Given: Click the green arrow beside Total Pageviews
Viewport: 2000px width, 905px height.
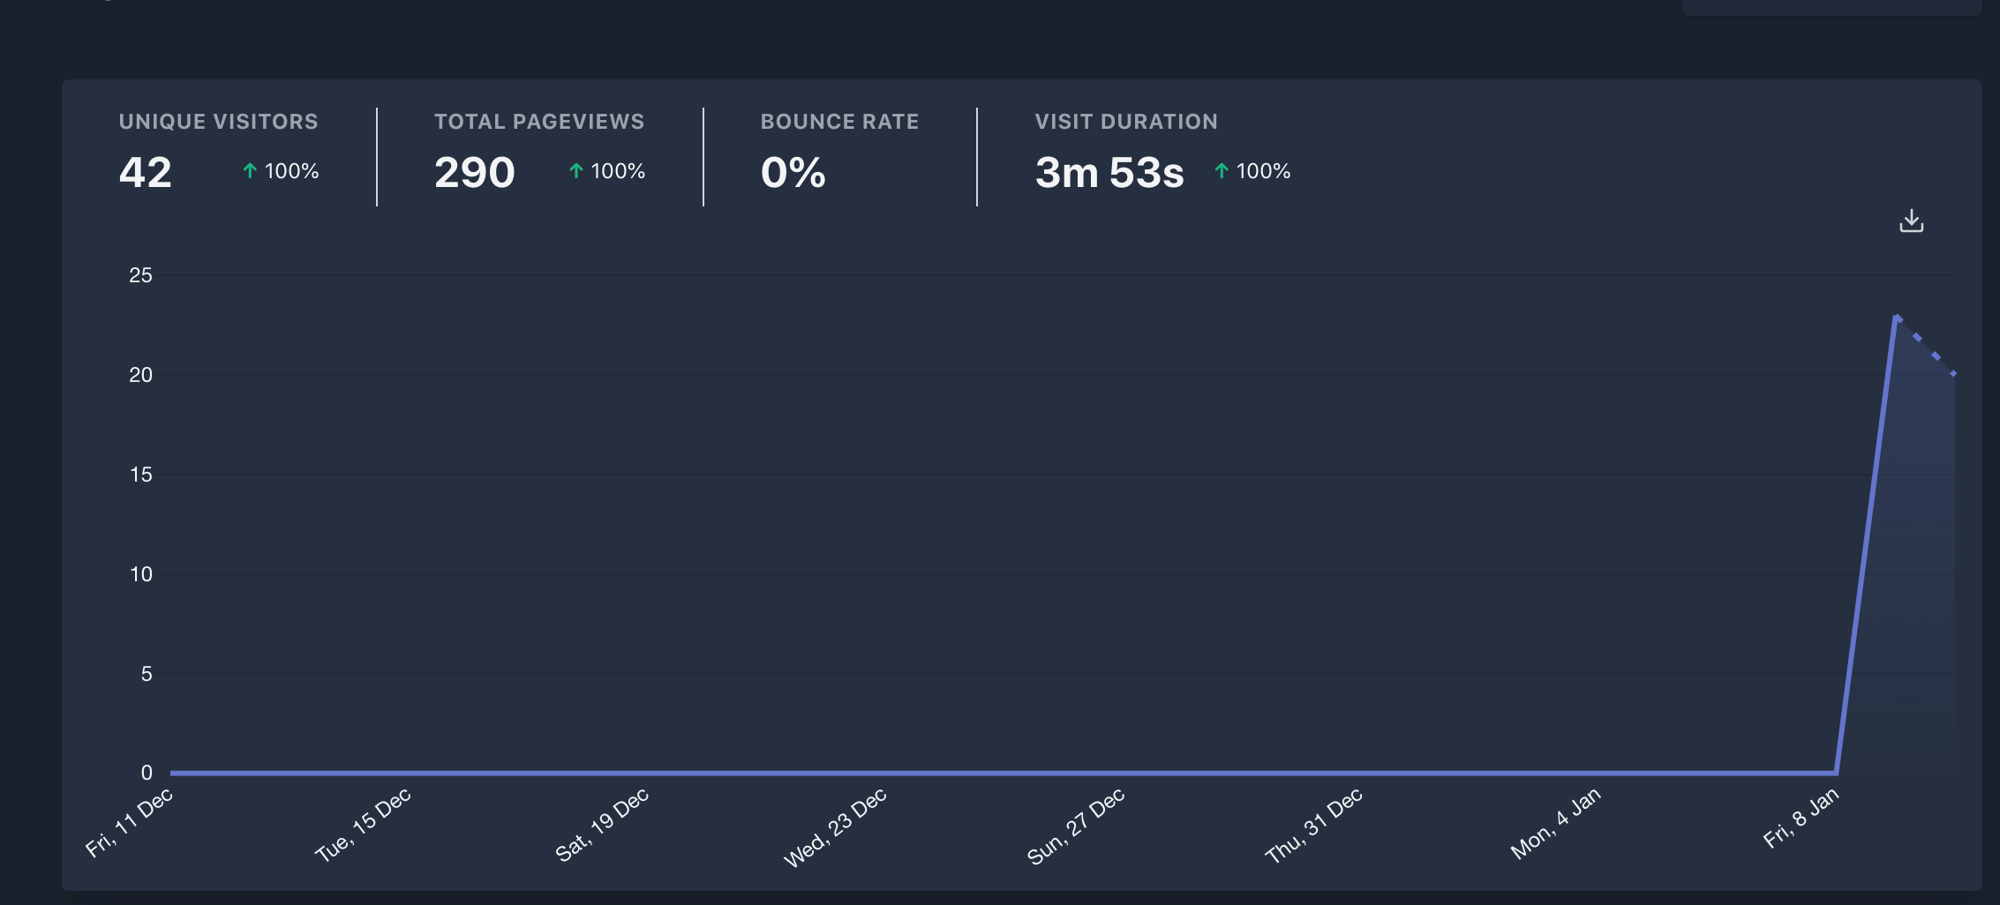Looking at the screenshot, I should tap(576, 171).
